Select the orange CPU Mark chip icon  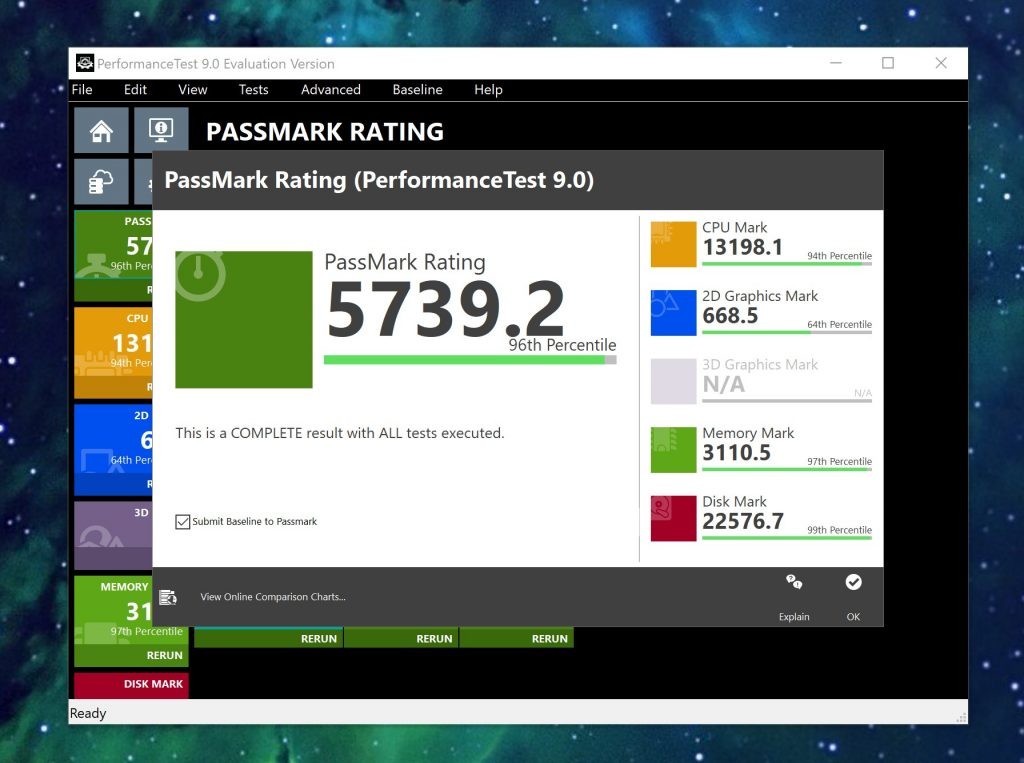673,244
